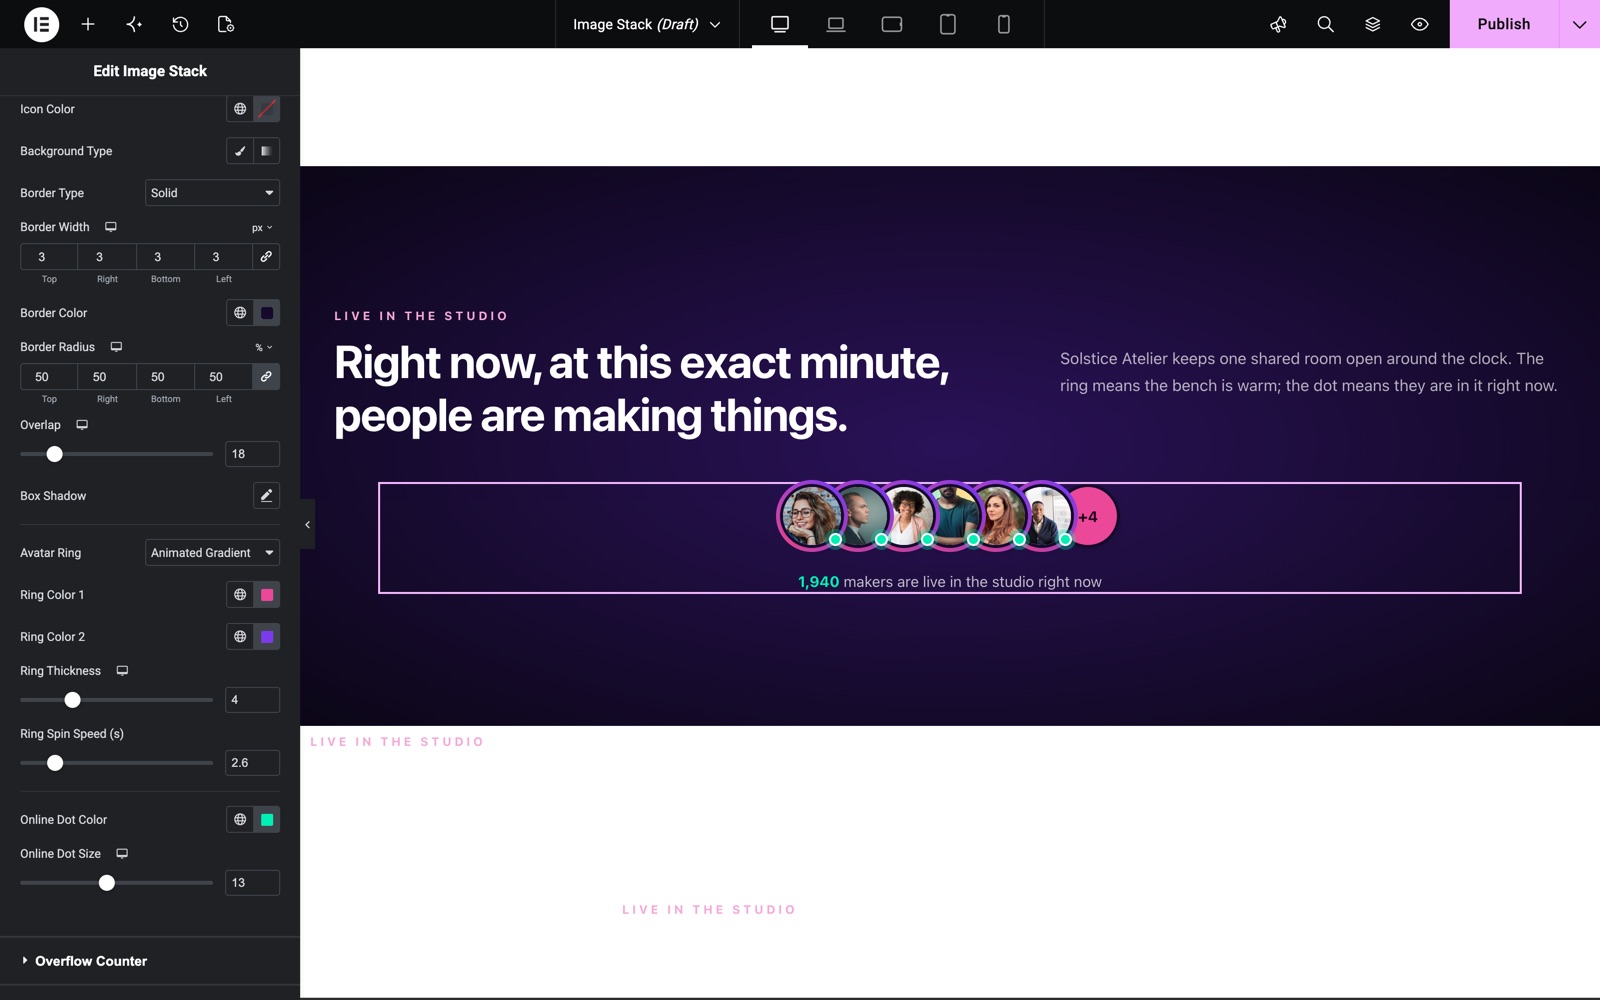Open global colors for Border Color
The height and width of the screenshot is (1000, 1600).
point(240,313)
